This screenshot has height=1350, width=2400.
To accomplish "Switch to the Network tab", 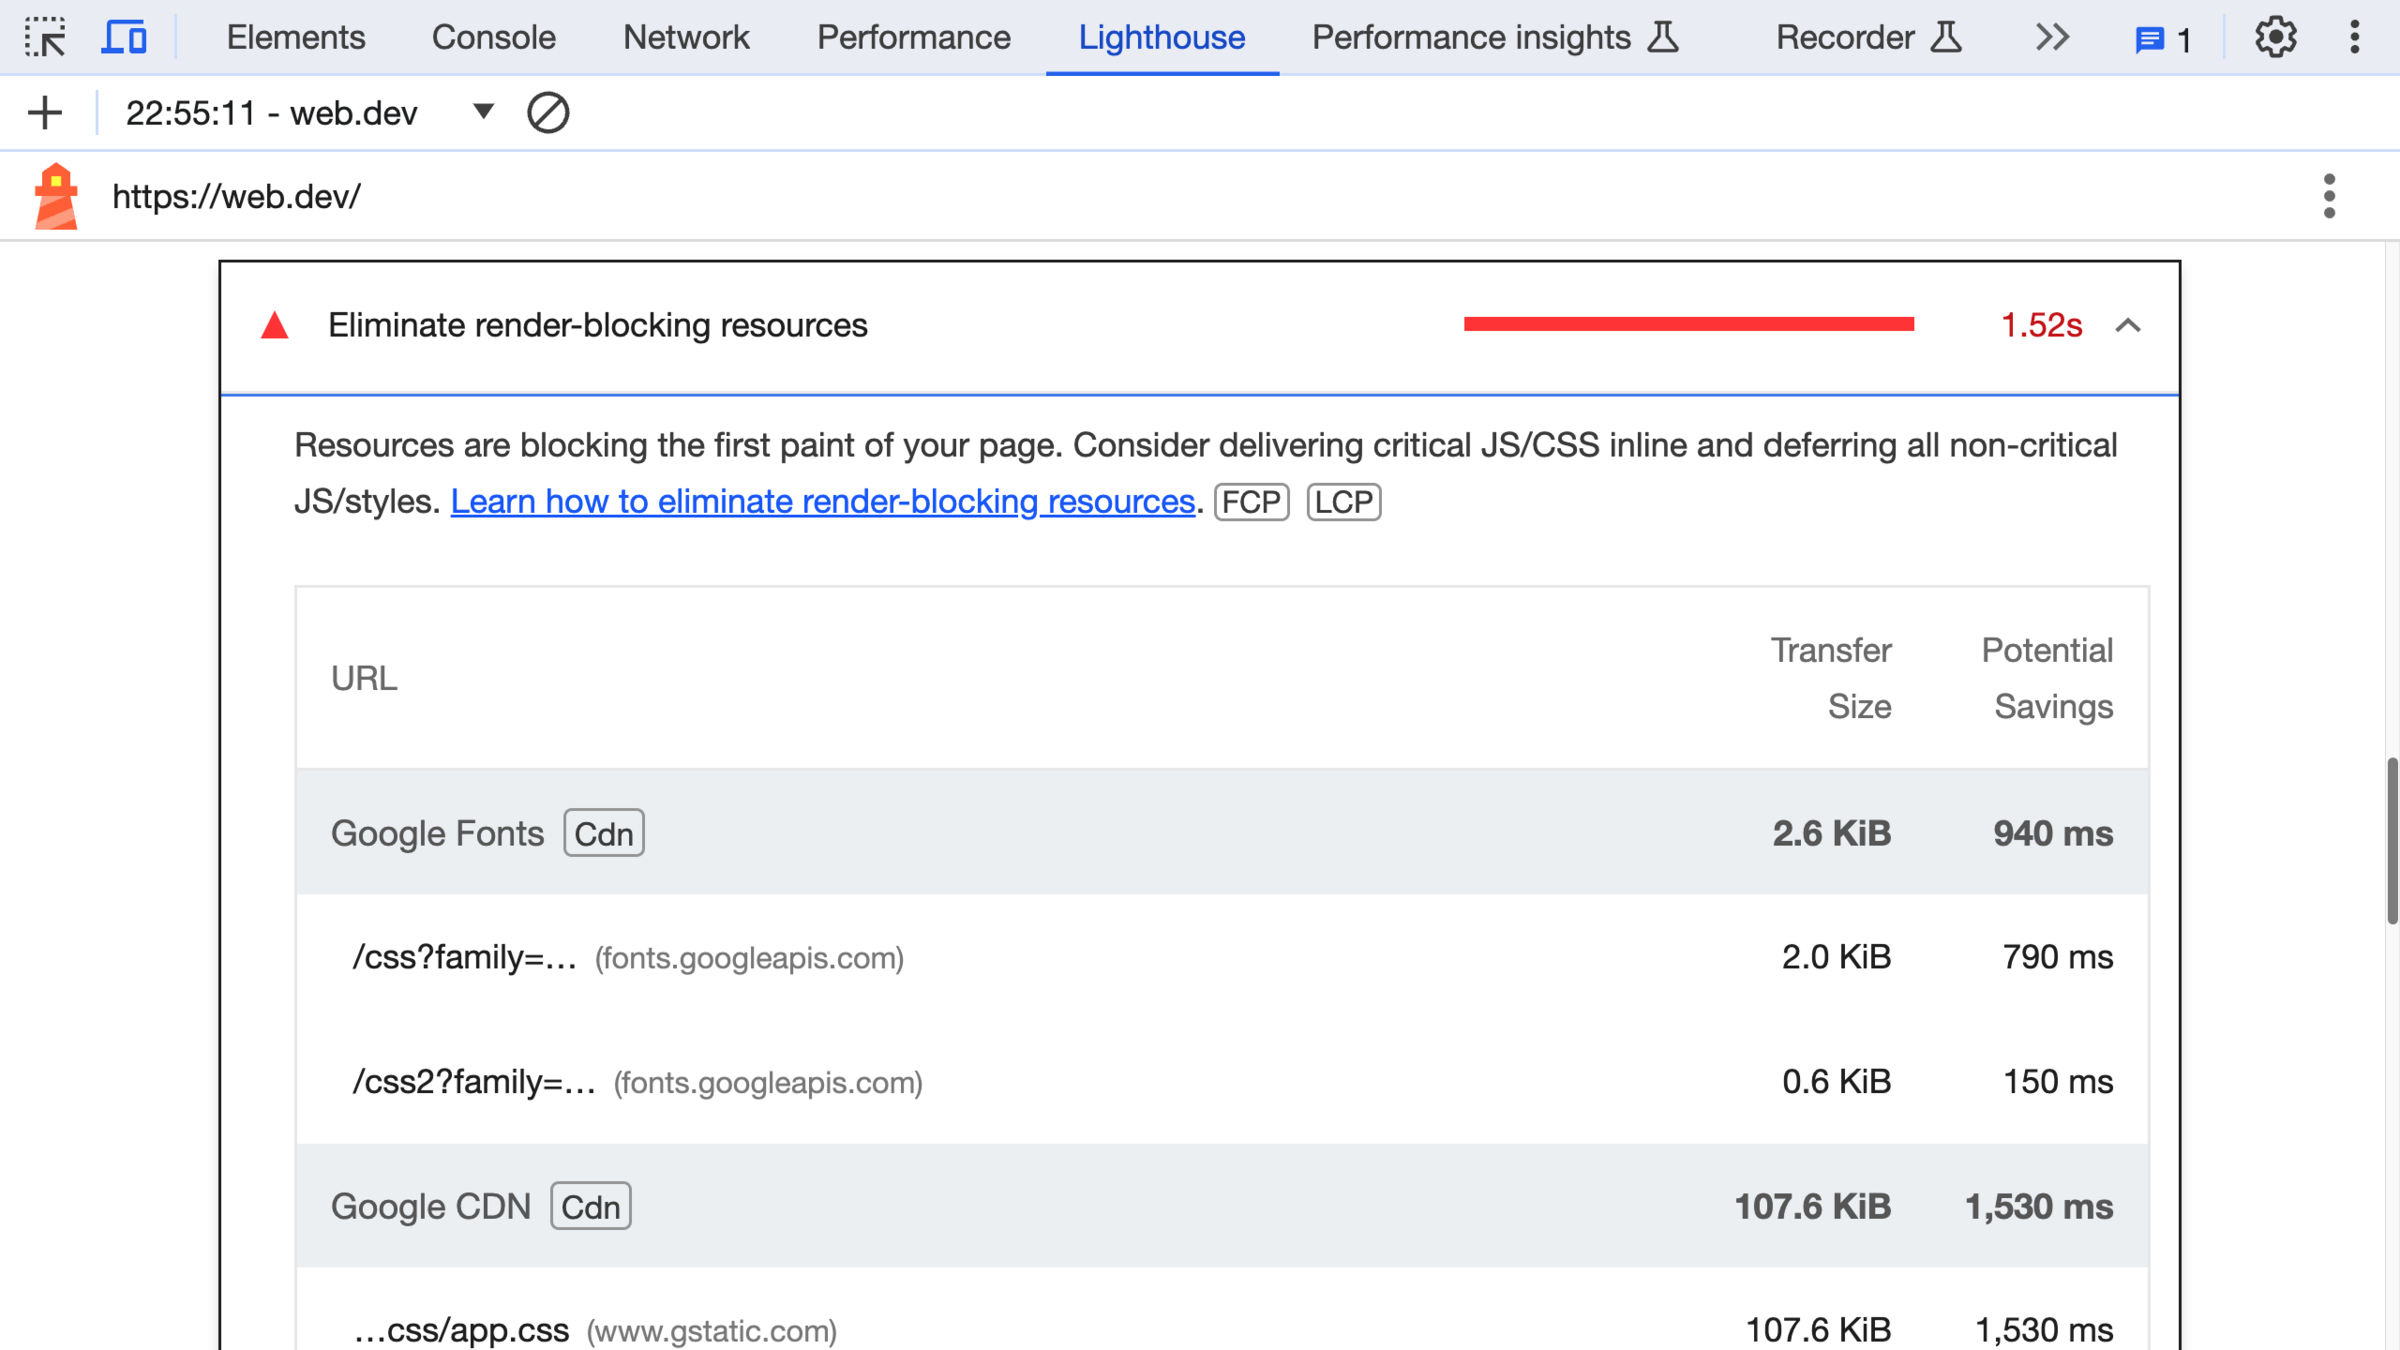I will (686, 38).
